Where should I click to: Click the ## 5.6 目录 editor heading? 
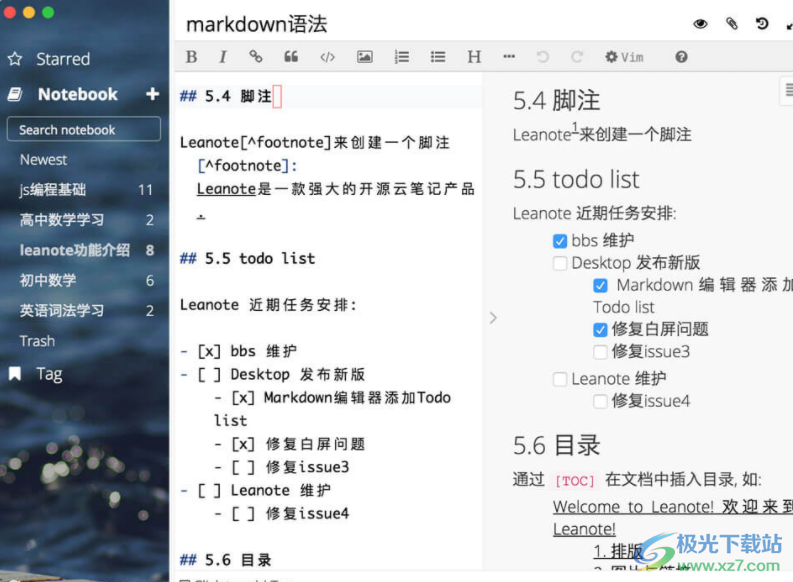click(x=226, y=560)
